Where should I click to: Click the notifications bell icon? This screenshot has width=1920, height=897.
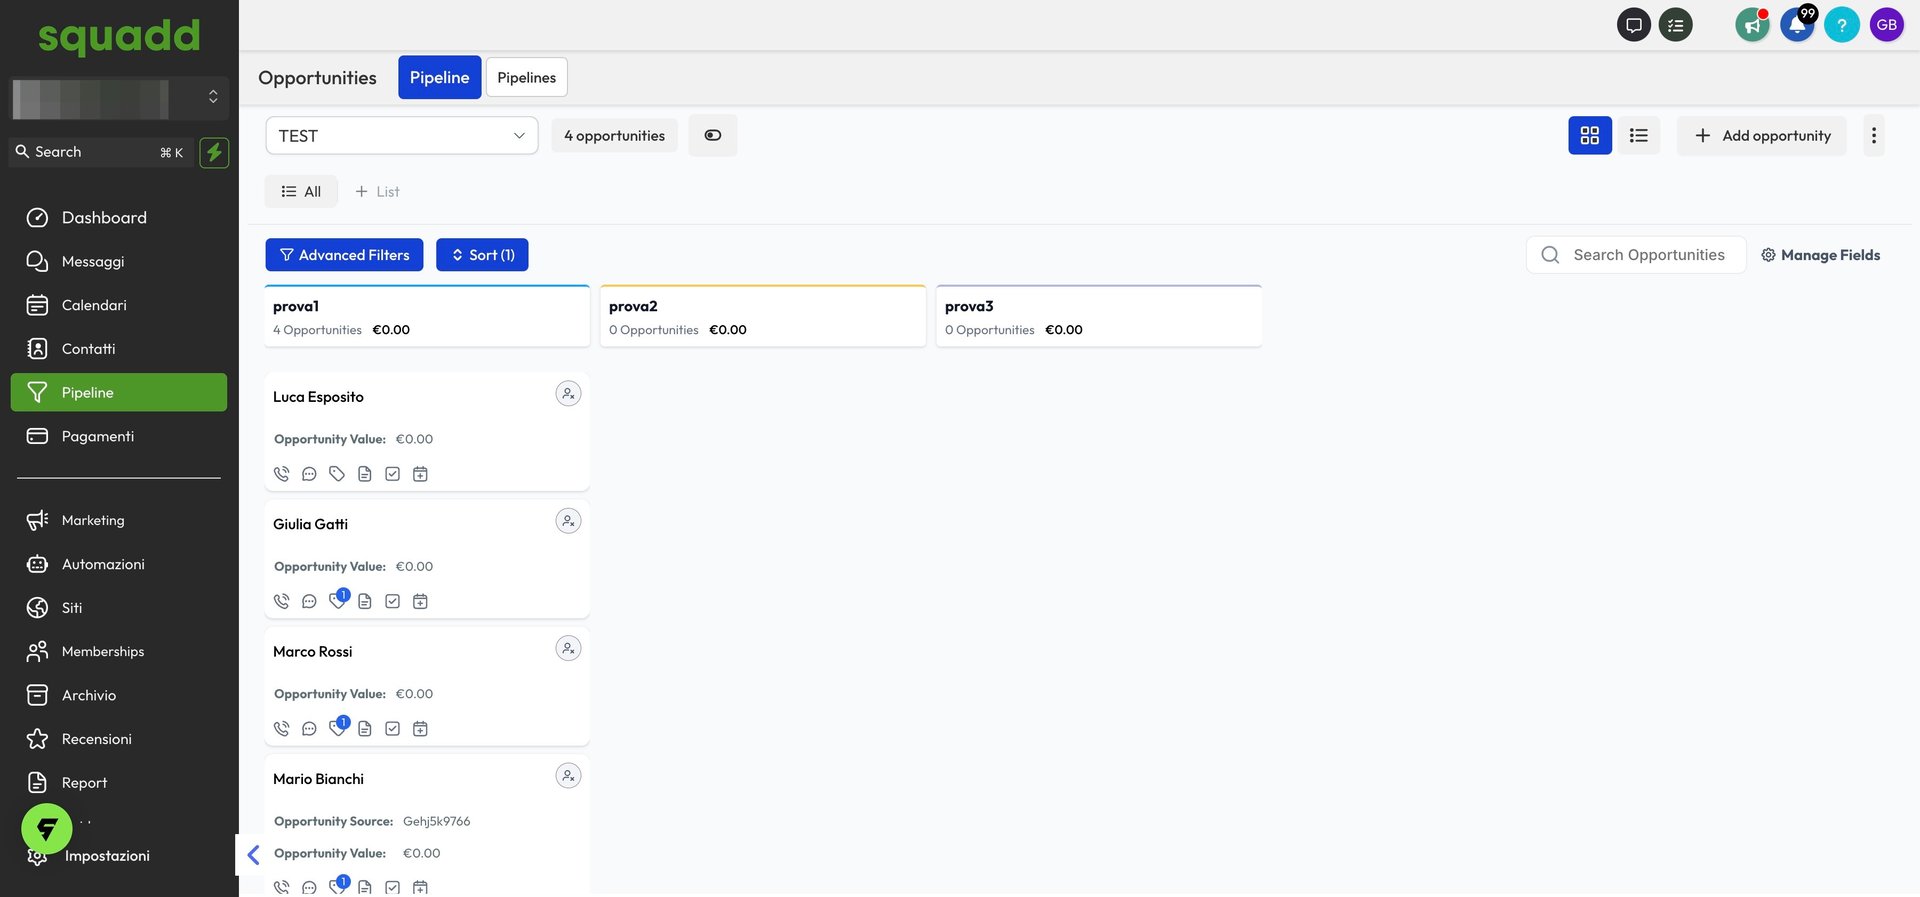tap(1797, 25)
